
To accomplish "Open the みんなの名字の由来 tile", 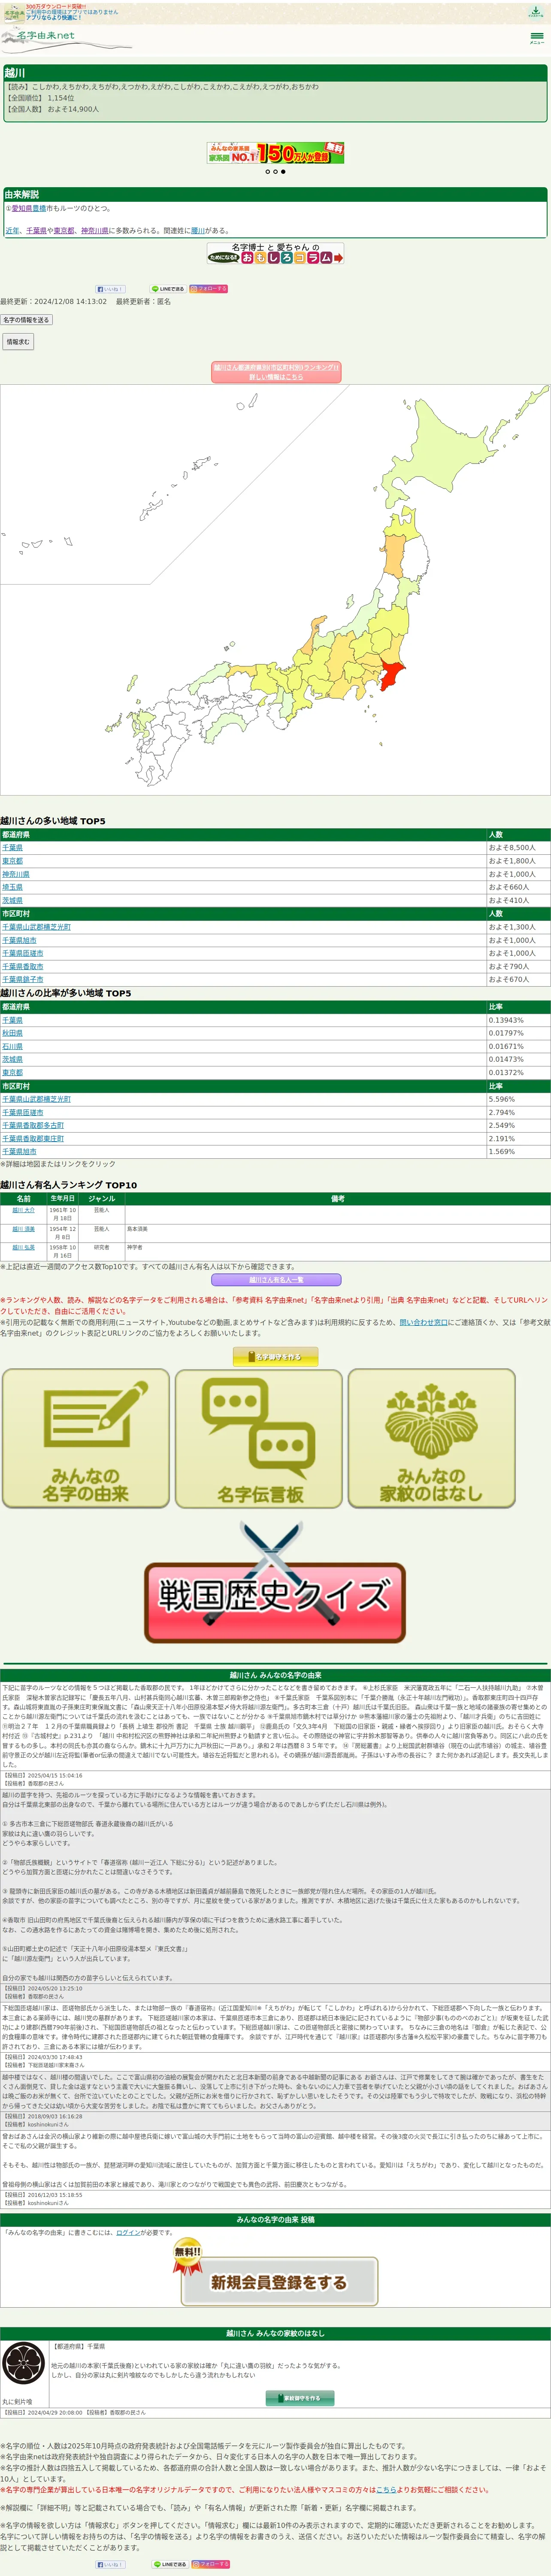I will (x=86, y=1438).
